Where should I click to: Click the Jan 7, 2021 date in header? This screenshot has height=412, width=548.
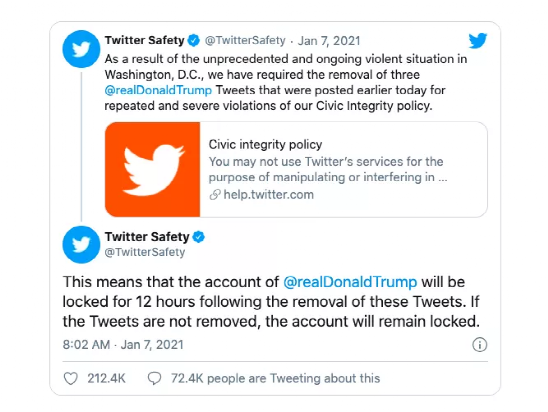(329, 41)
